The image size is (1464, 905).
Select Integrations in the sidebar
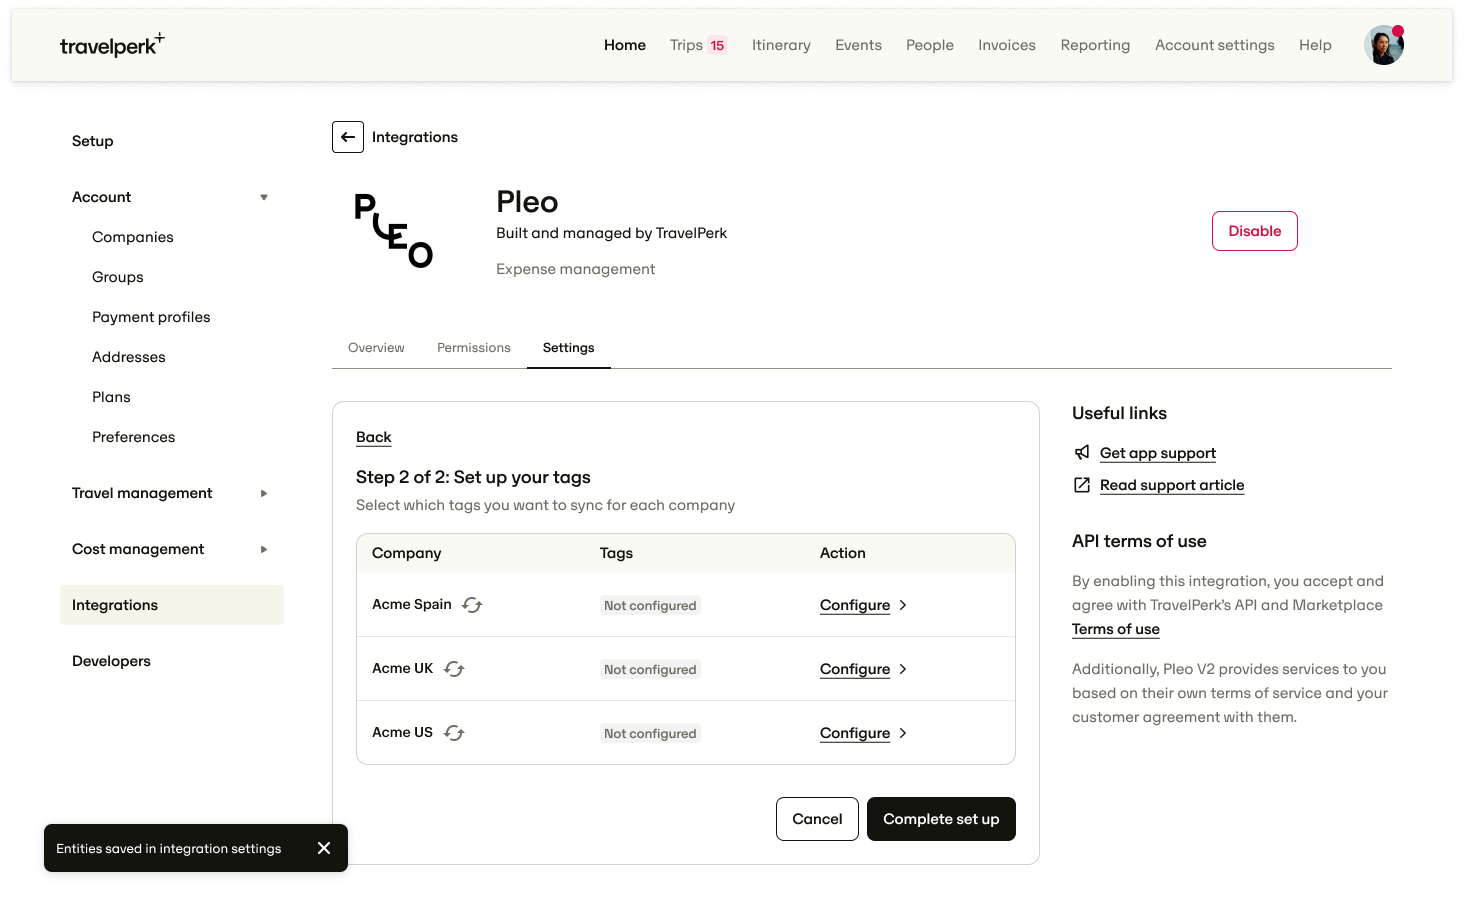172,605
